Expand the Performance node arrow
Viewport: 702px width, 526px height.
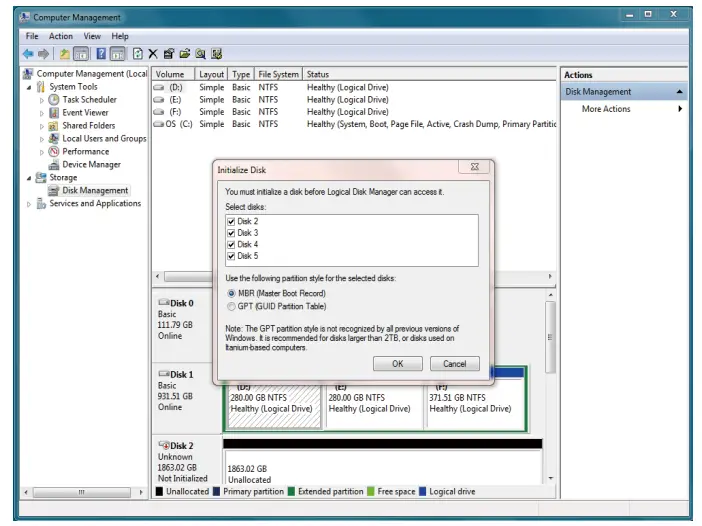42,152
